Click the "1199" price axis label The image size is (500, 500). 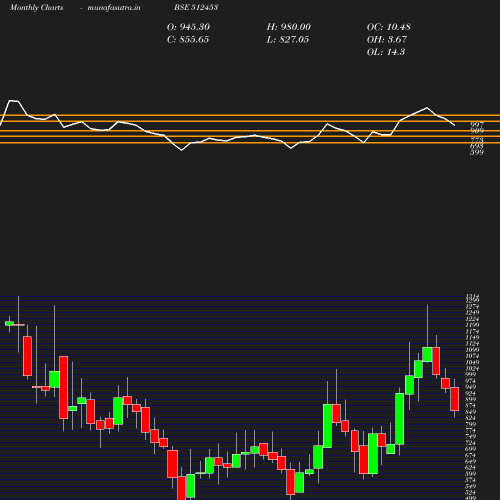pos(472,325)
